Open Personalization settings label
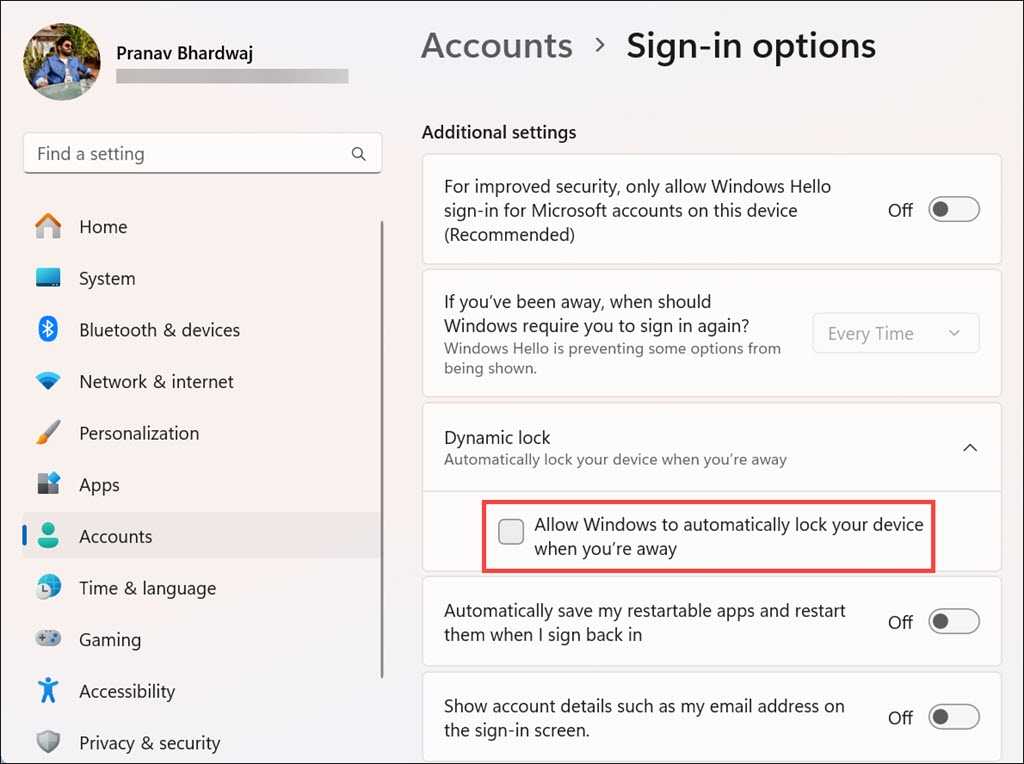Screen dimensions: 1024x764 pos(139,433)
